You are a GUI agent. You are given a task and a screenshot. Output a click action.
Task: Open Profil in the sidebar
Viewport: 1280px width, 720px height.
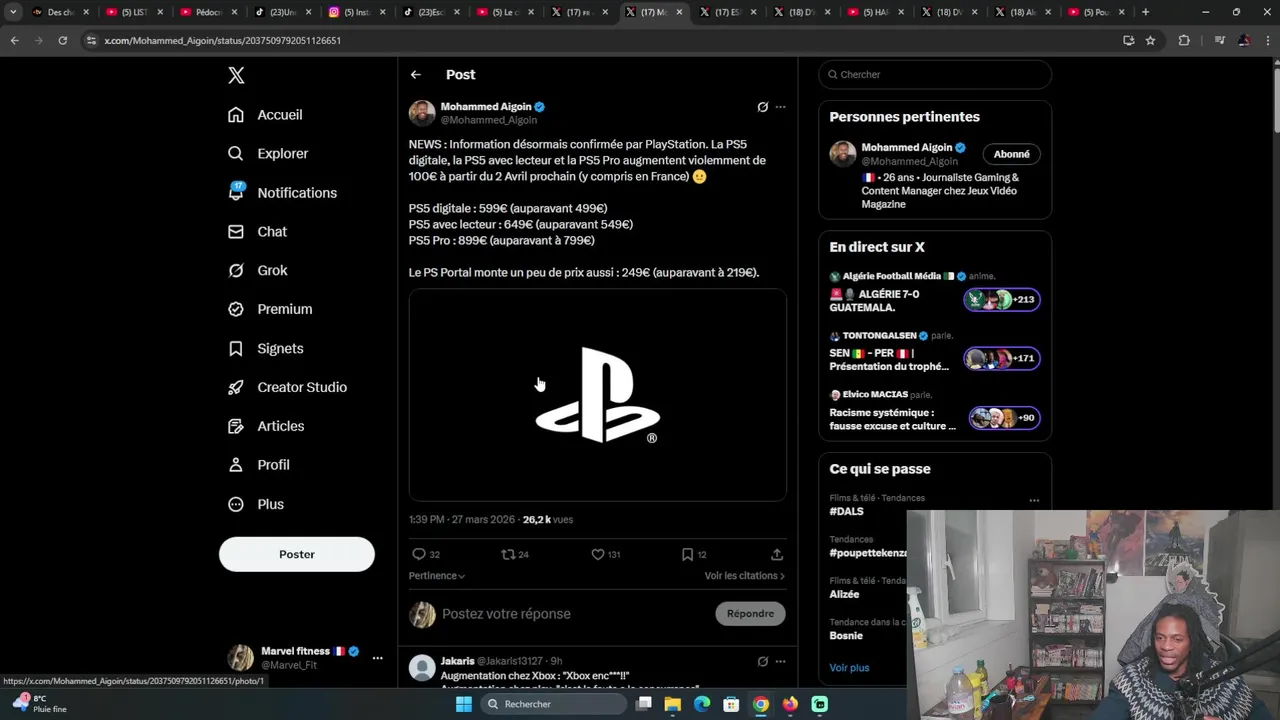(258, 465)
